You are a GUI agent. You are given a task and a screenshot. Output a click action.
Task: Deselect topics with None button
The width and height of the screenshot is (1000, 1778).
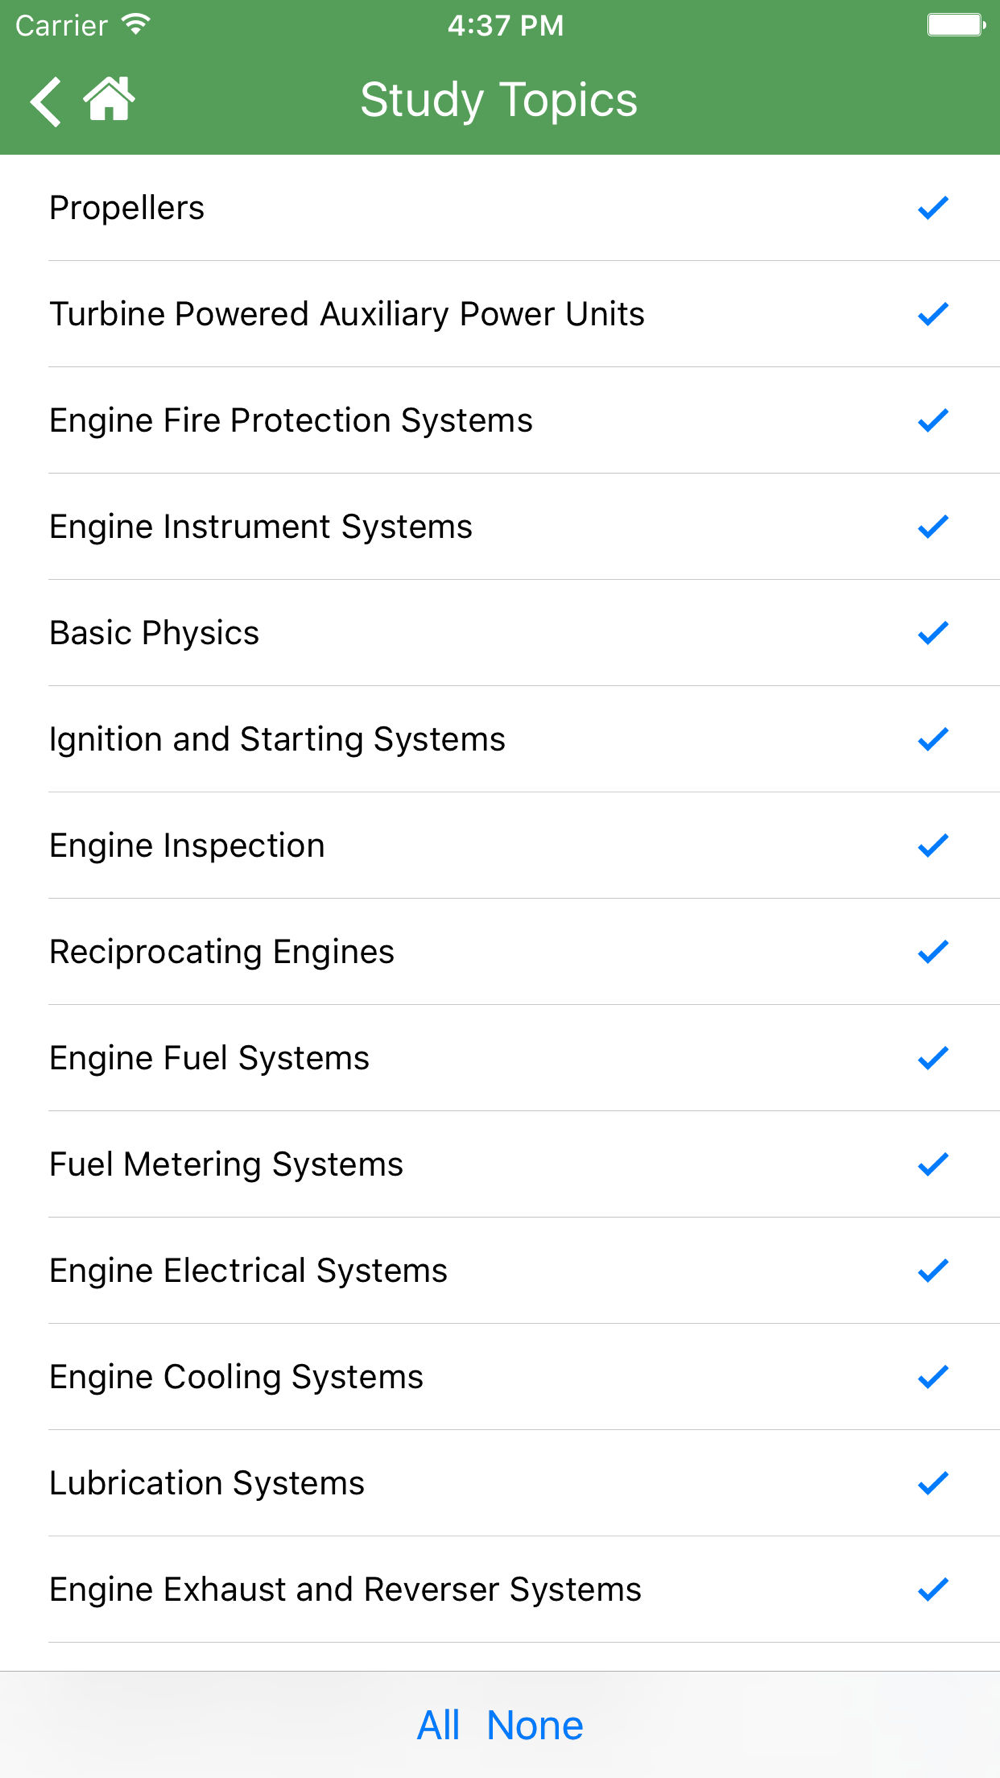pyautogui.click(x=535, y=1725)
